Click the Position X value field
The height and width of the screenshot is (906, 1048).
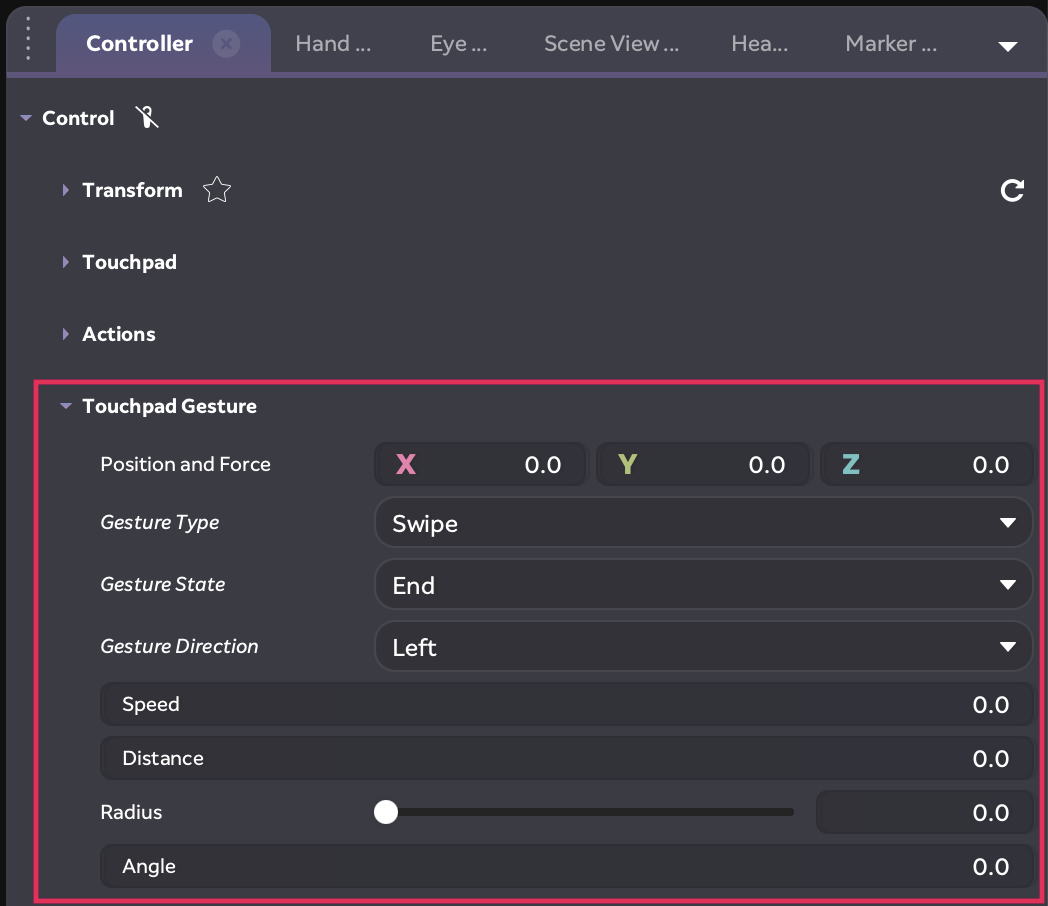(480, 464)
